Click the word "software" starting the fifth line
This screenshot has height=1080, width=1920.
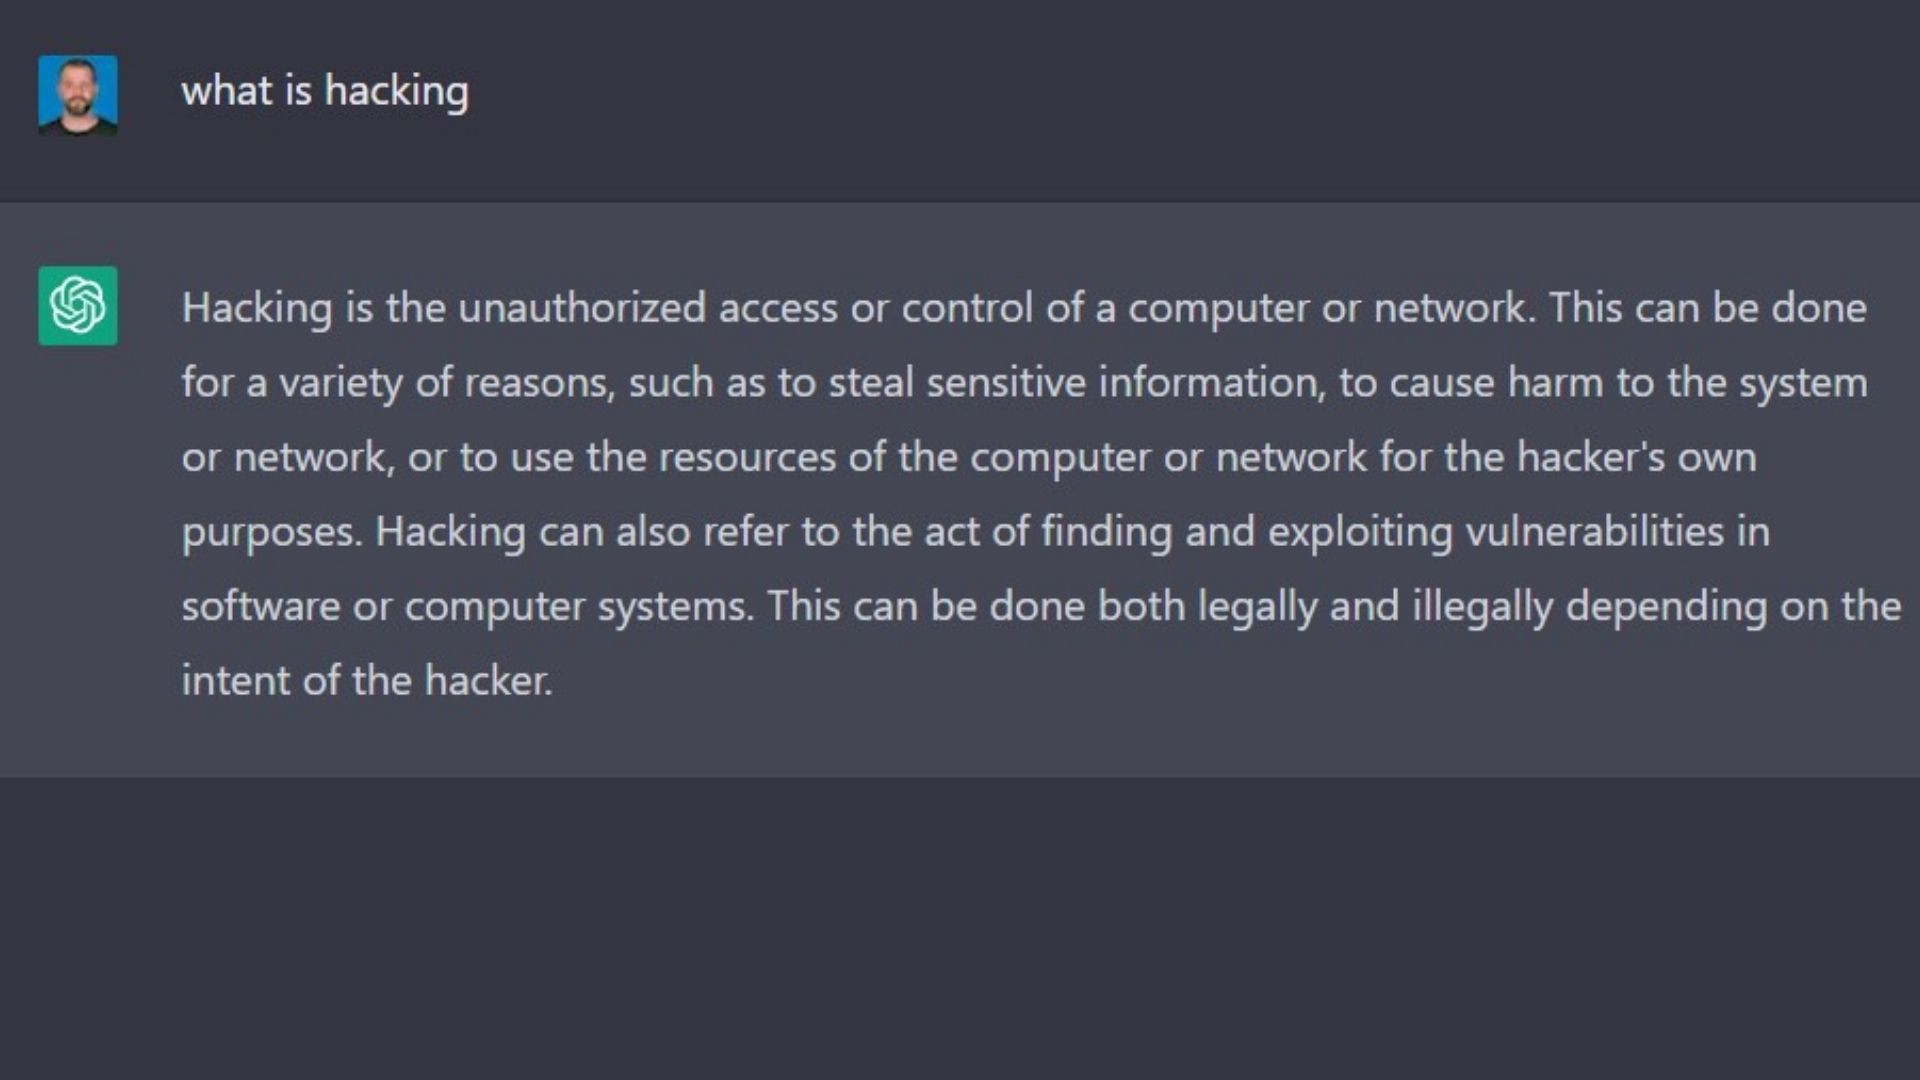tap(261, 606)
